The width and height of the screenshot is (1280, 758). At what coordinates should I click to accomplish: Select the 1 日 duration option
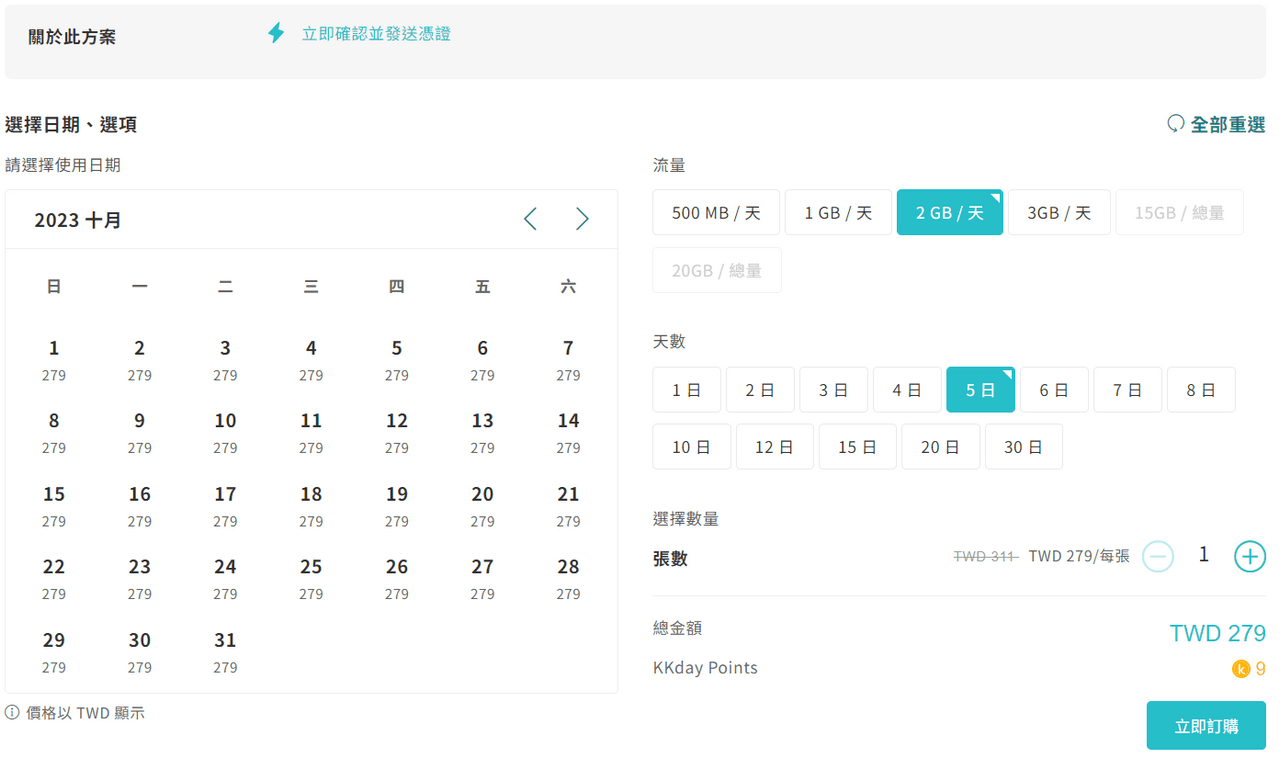(686, 390)
